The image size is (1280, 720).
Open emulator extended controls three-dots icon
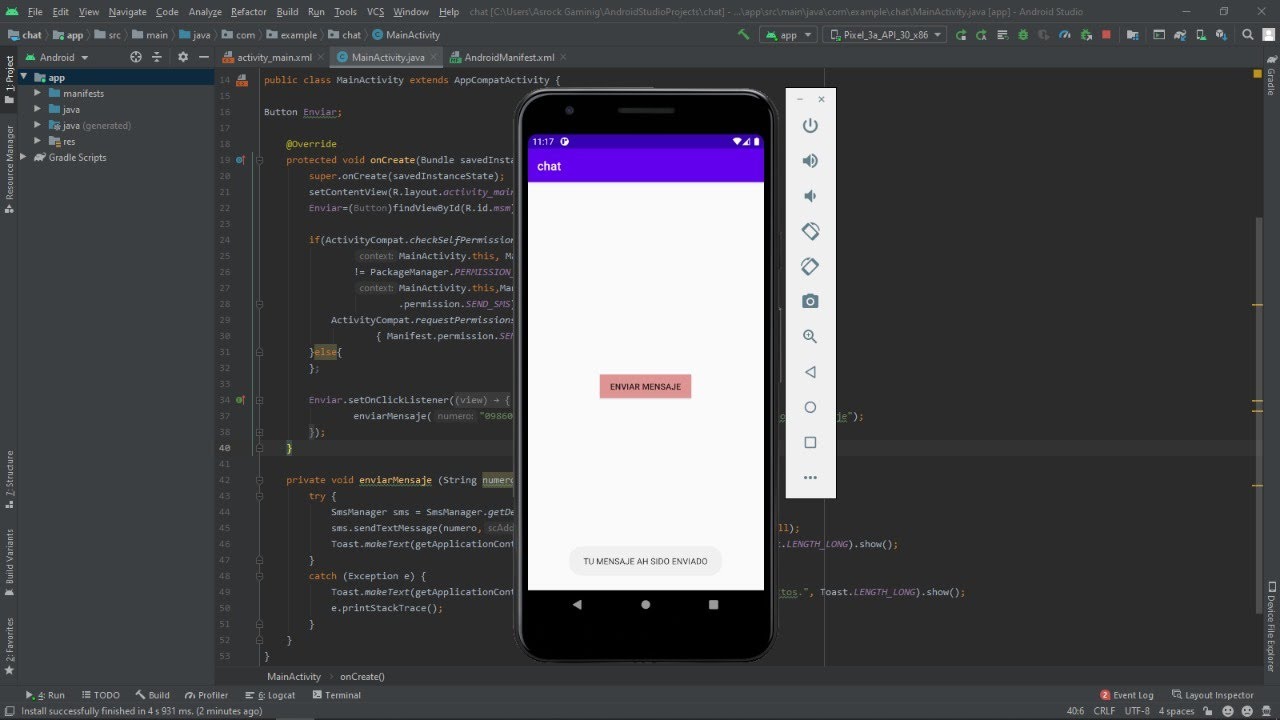(810, 477)
